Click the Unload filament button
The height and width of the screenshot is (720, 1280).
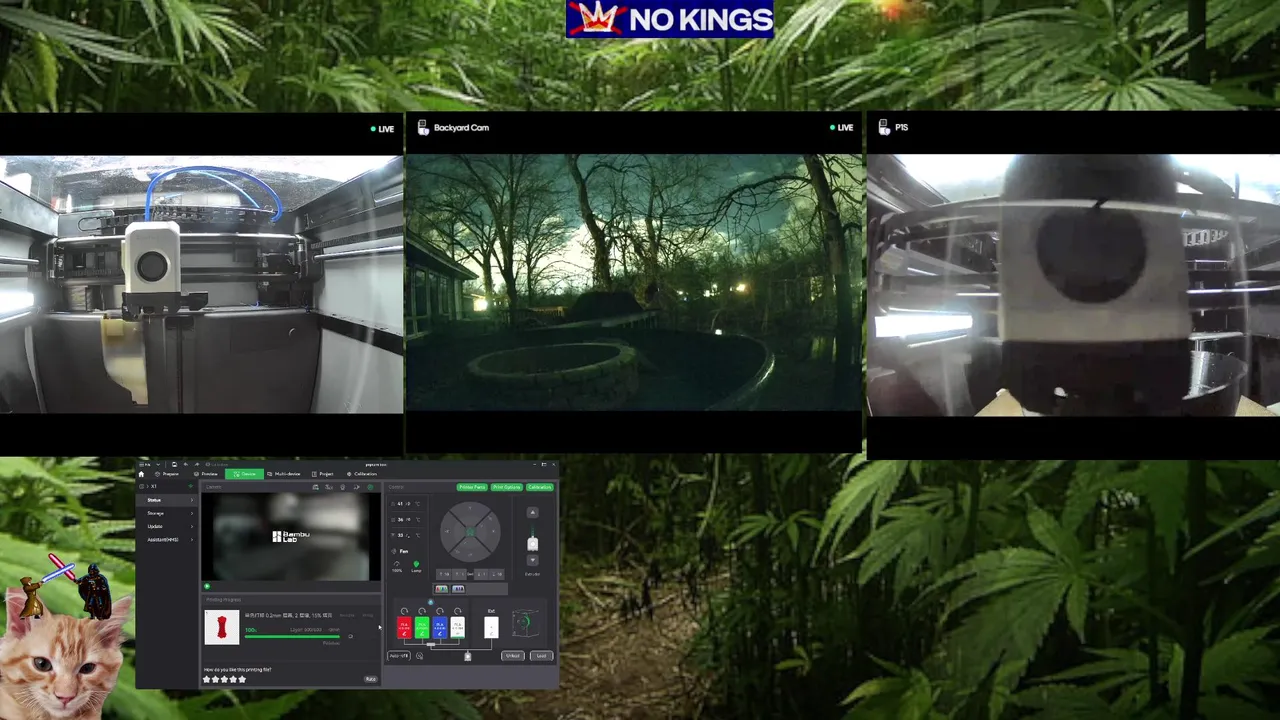click(x=513, y=656)
